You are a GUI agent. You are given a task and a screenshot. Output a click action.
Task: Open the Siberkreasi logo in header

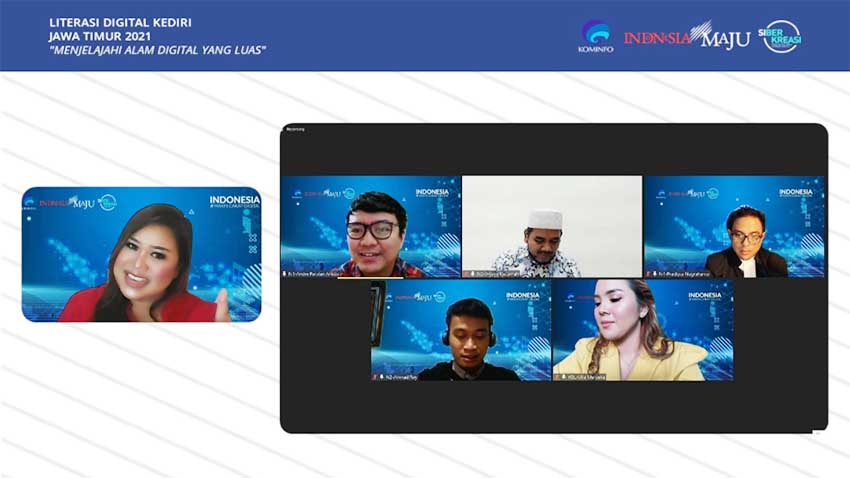tap(782, 36)
